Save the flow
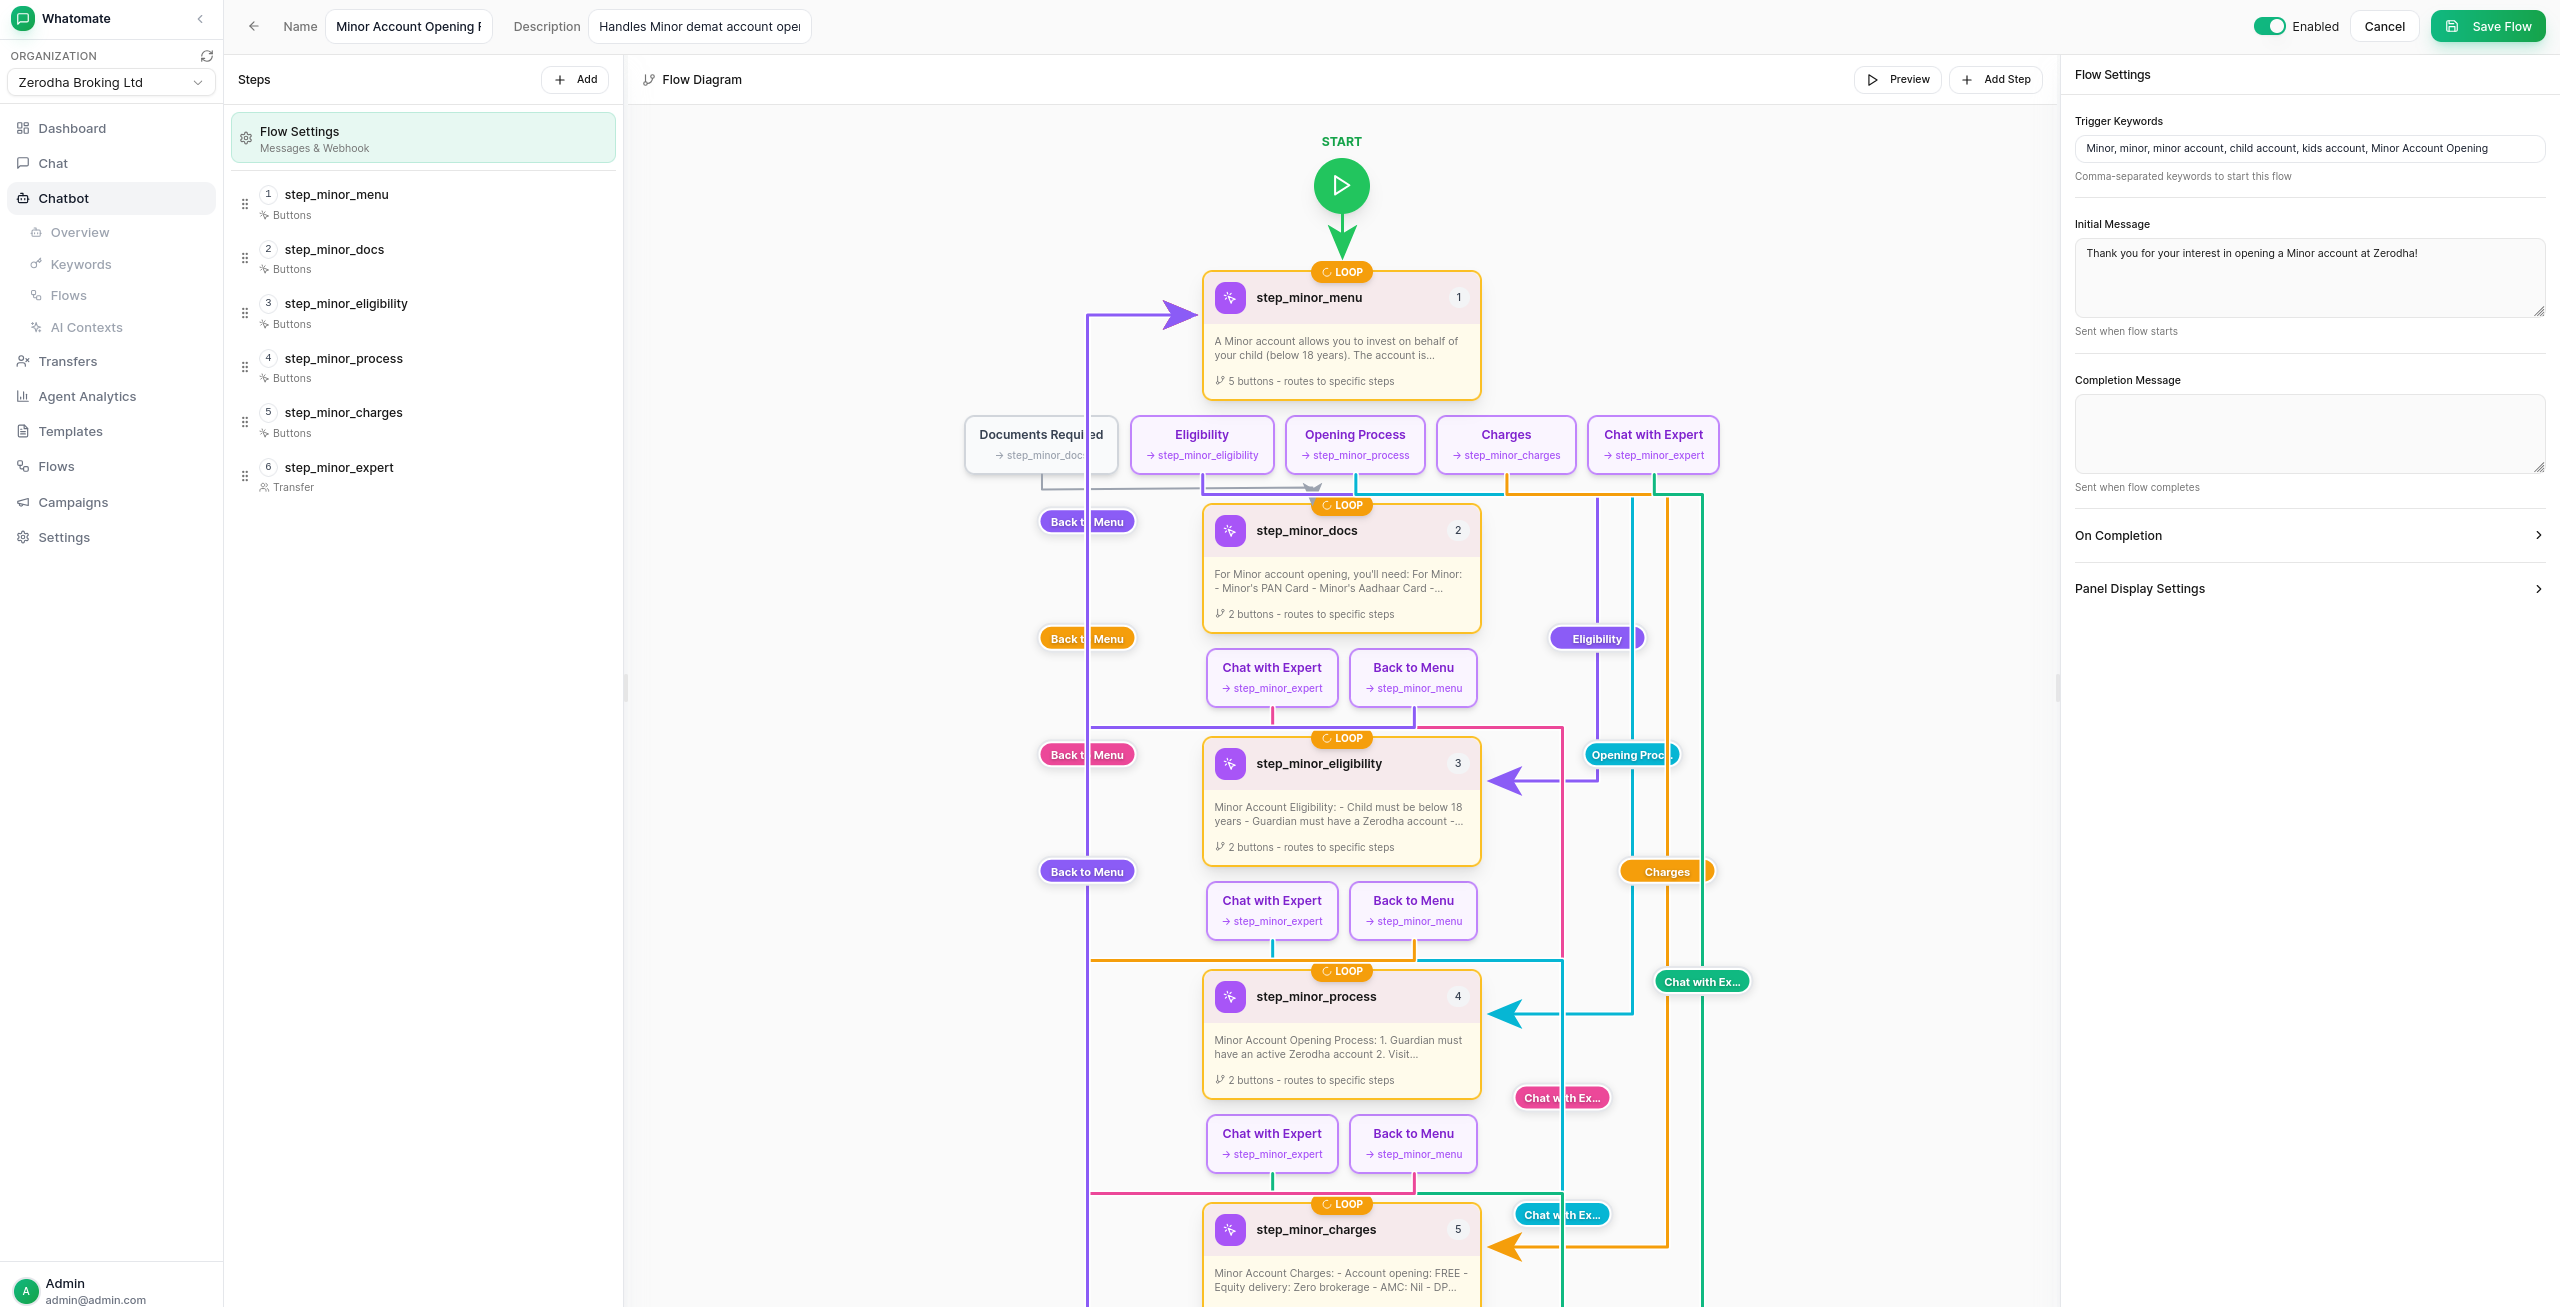The image size is (2560, 1307). tap(2488, 26)
